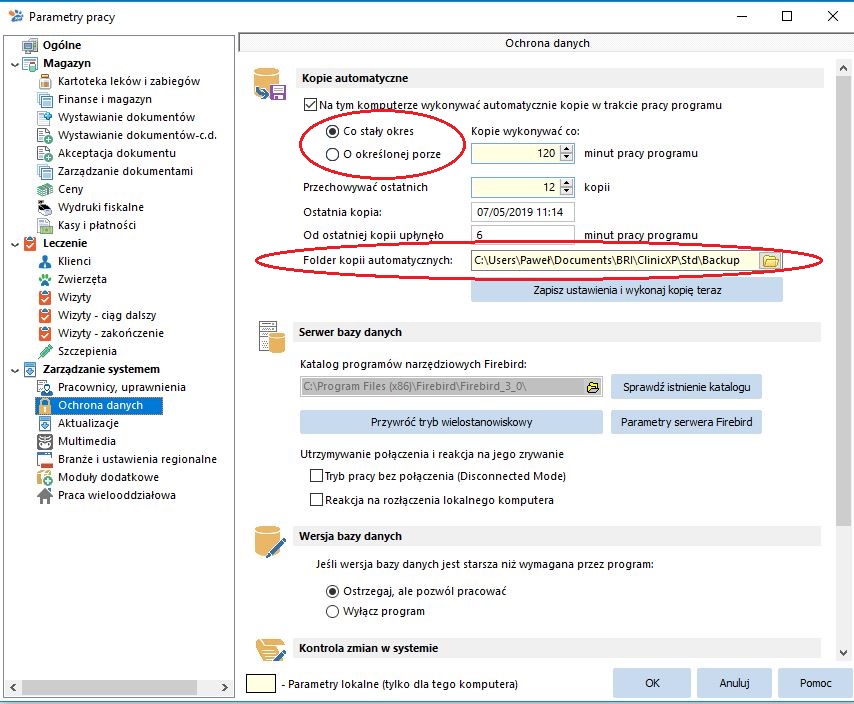Collapse the Leczenie tree branch

pyautogui.click(x=15, y=244)
